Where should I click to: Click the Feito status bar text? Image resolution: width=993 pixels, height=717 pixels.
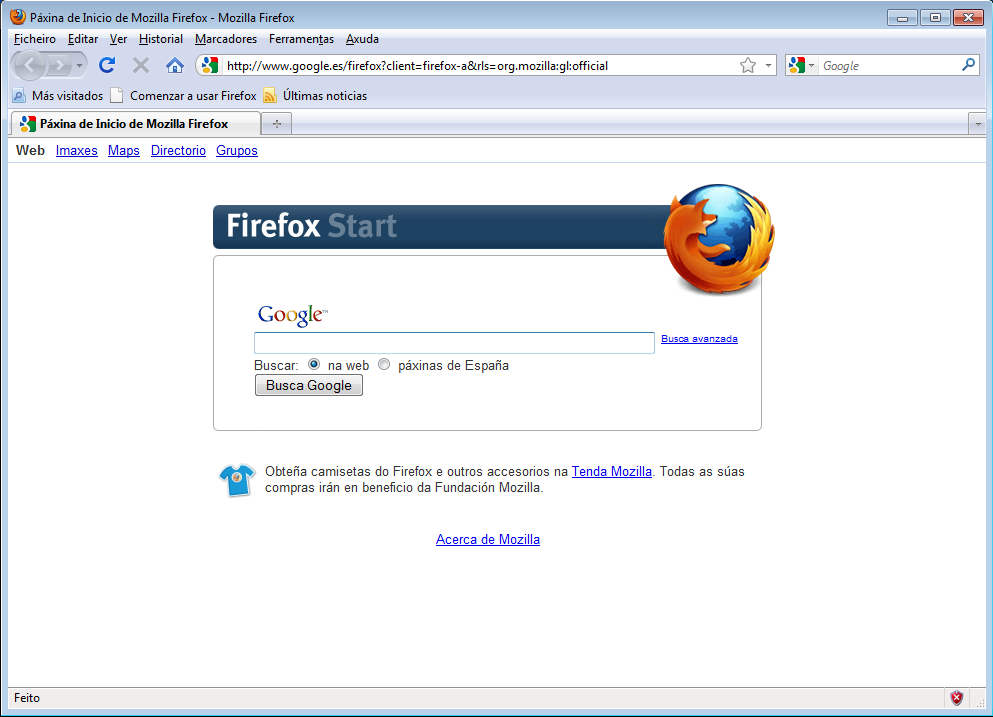(27, 698)
